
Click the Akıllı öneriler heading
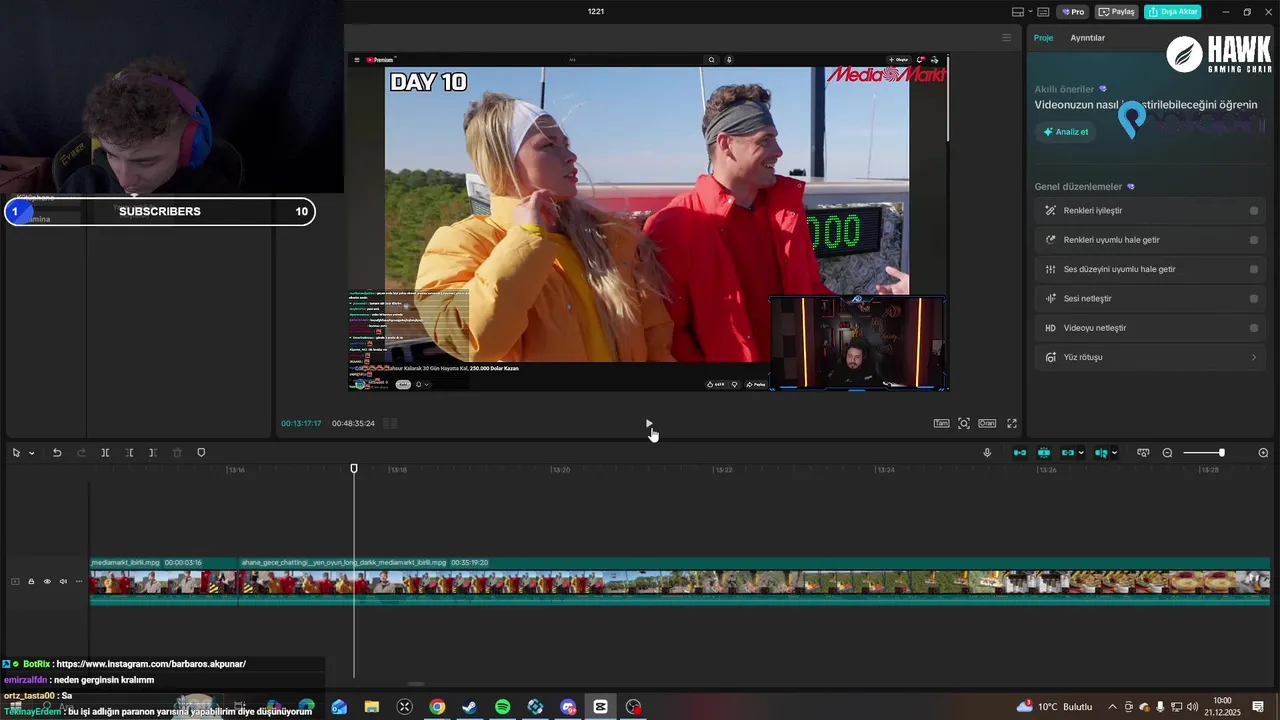coord(1064,89)
